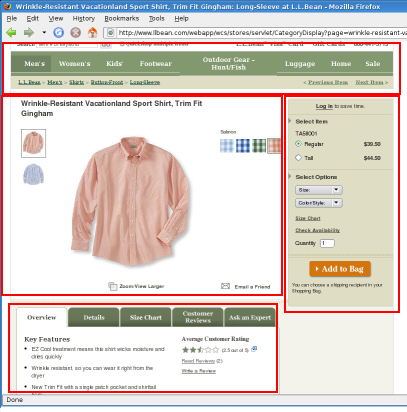This screenshot has width=407, height=412.
Task: Open the Tools menu
Action: click(157, 19)
